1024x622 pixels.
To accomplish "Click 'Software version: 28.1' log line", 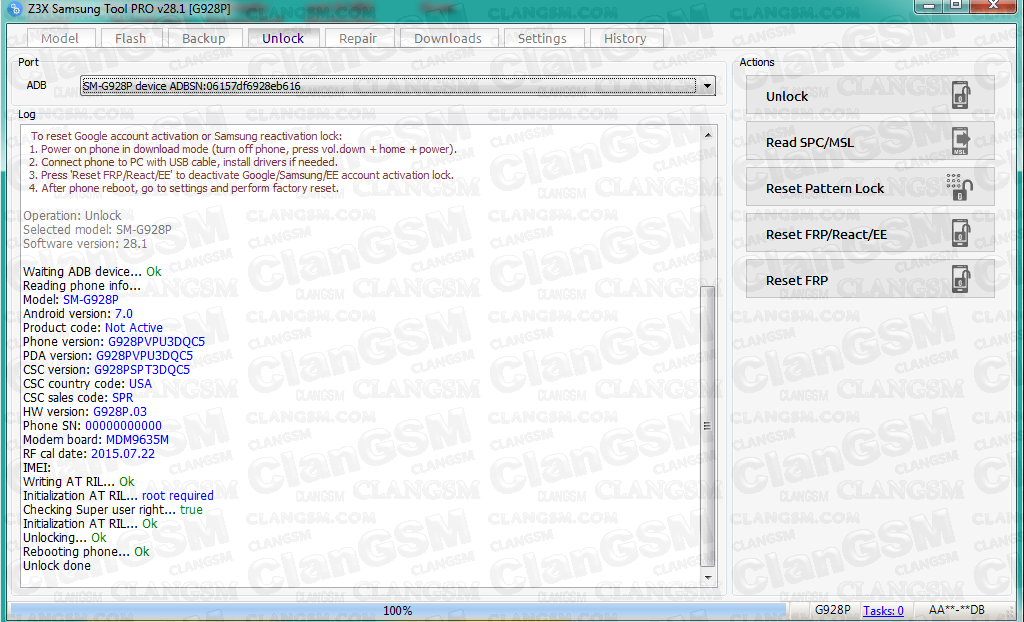I will pyautogui.click(x=85, y=244).
